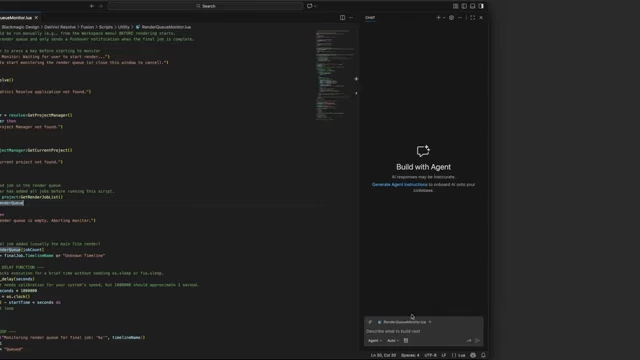Start a New Chat with plus icon

(x=438, y=18)
